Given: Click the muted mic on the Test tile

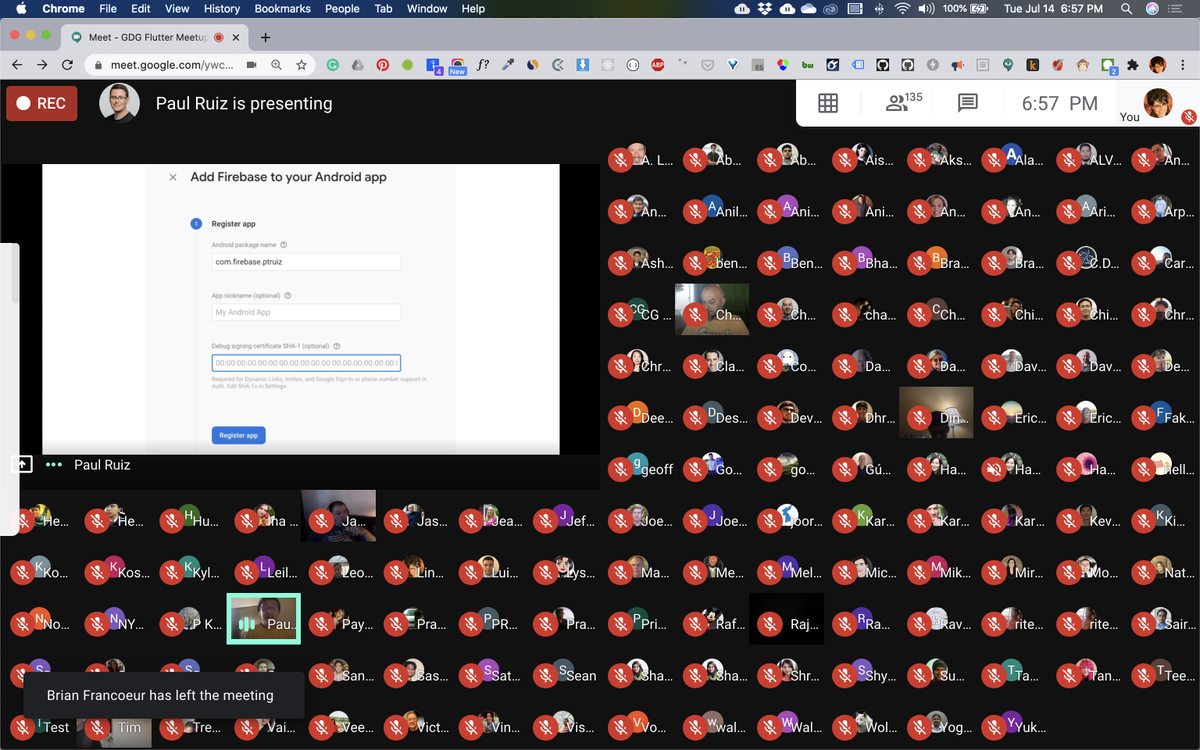Looking at the screenshot, I should tap(22, 728).
